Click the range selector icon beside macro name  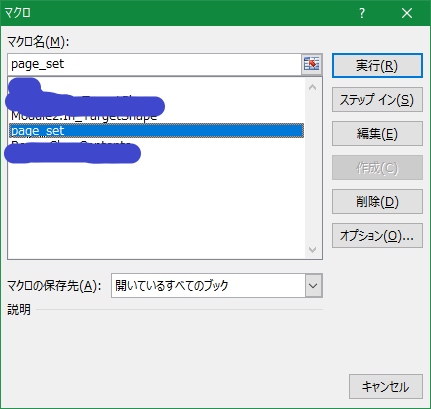pos(312,64)
